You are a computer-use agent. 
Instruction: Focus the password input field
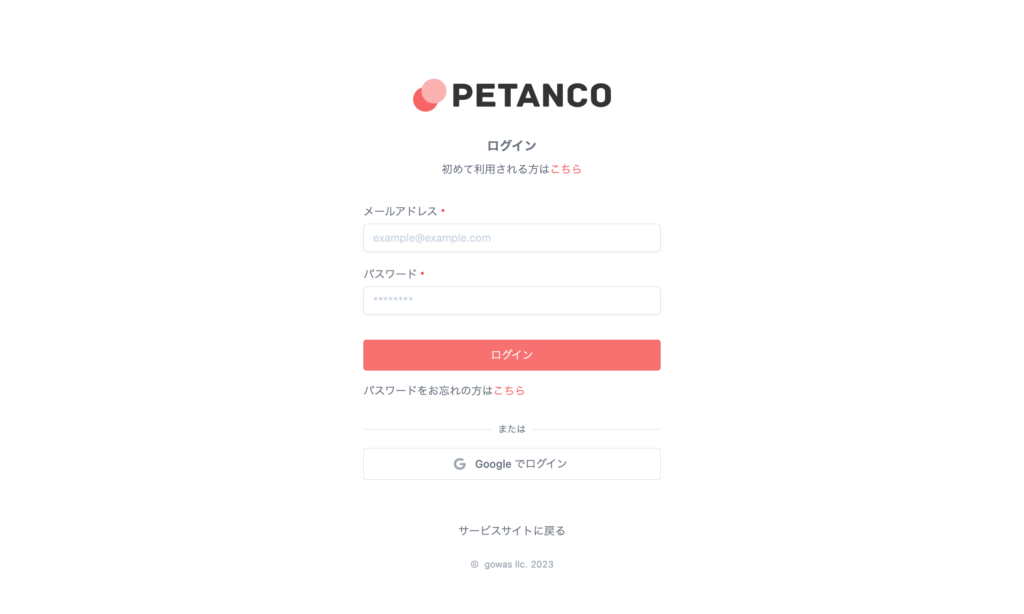(512, 300)
